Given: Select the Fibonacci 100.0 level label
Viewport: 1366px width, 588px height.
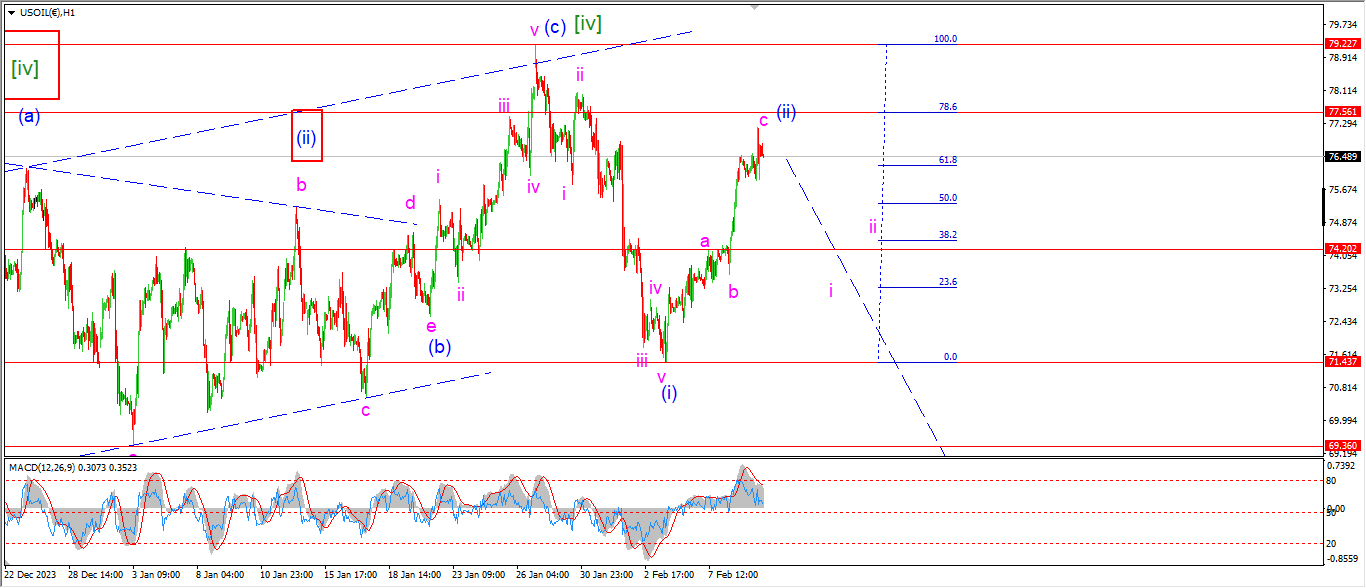Looking at the screenshot, I should tap(945, 39).
